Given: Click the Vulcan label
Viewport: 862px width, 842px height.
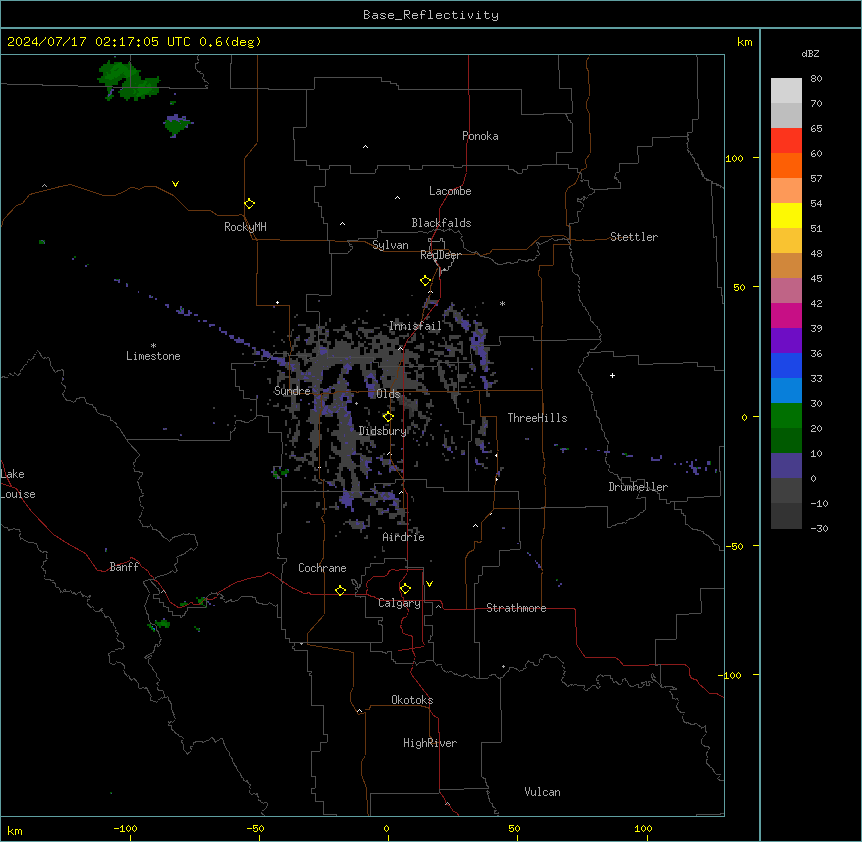Looking at the screenshot, I should pyautogui.click(x=543, y=792).
